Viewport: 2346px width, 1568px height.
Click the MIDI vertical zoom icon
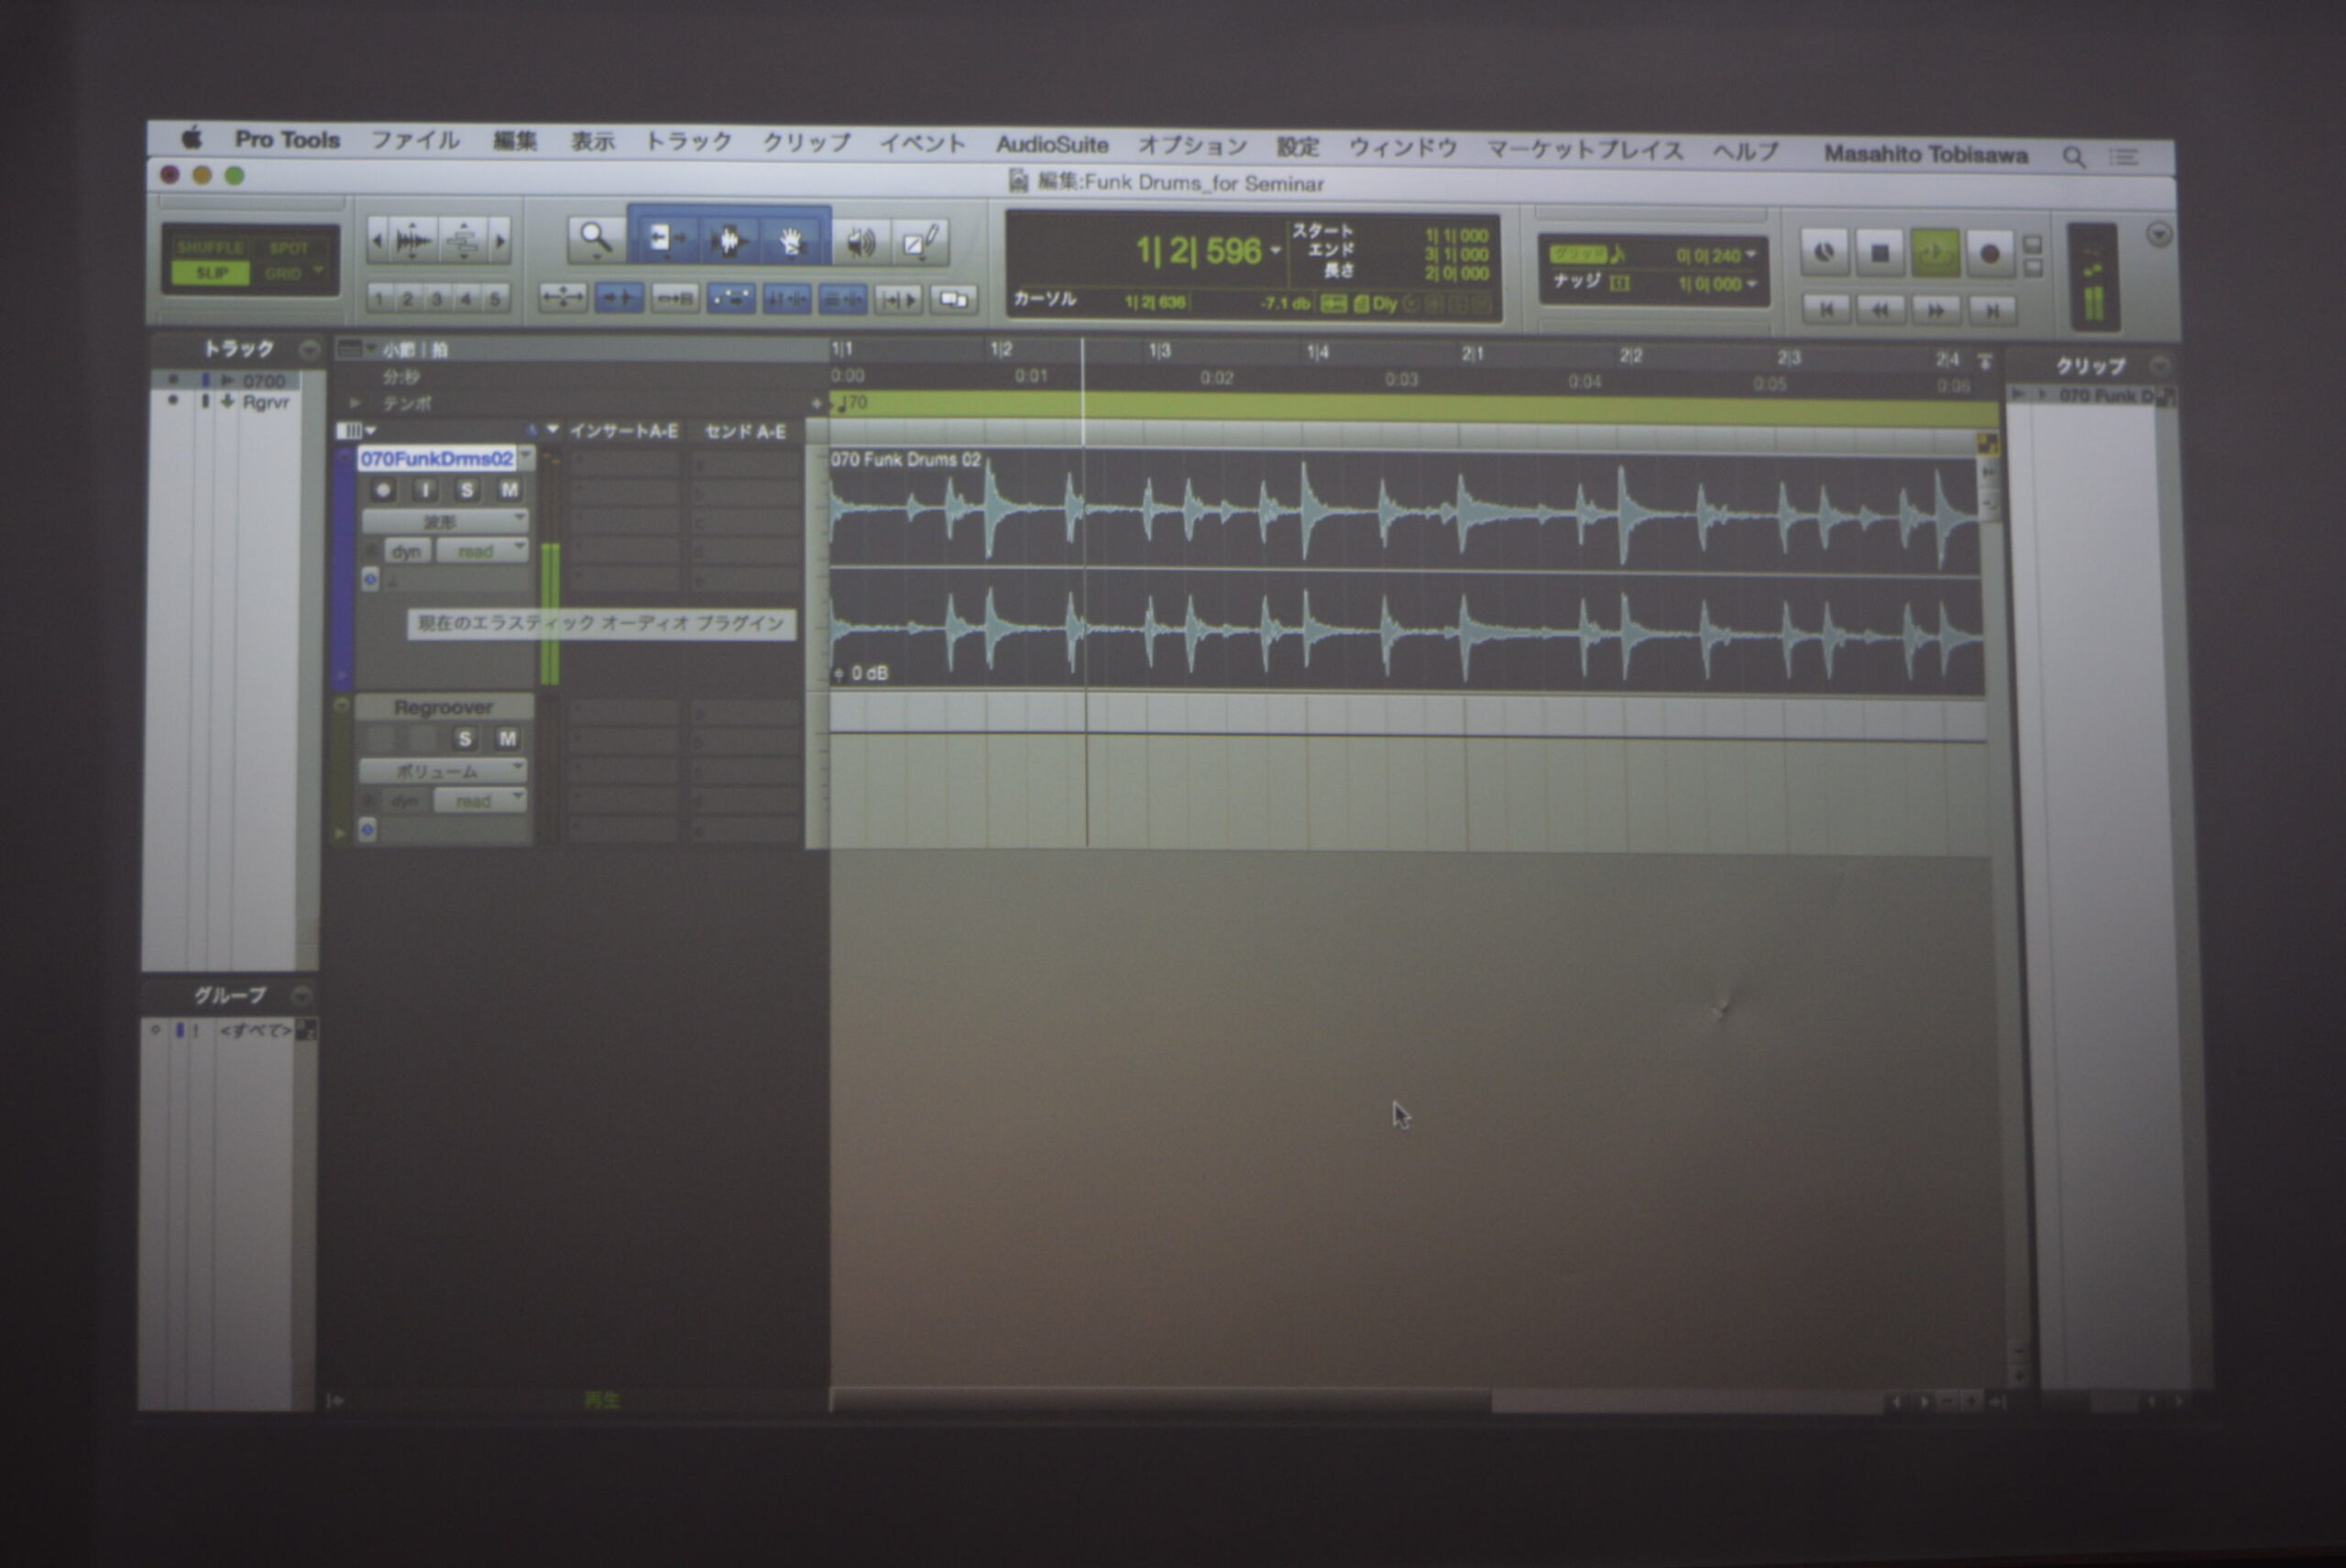pos(463,240)
